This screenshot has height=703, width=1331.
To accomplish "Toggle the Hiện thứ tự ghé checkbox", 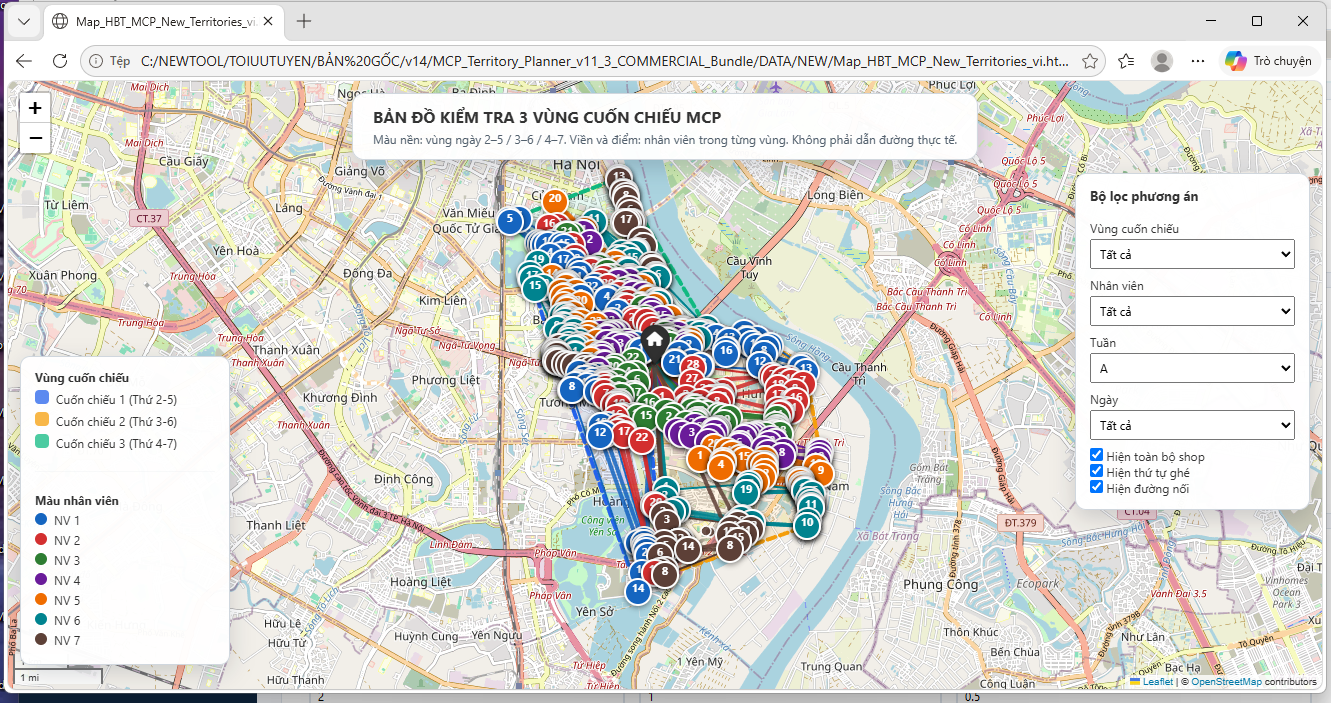I will 1097,471.
